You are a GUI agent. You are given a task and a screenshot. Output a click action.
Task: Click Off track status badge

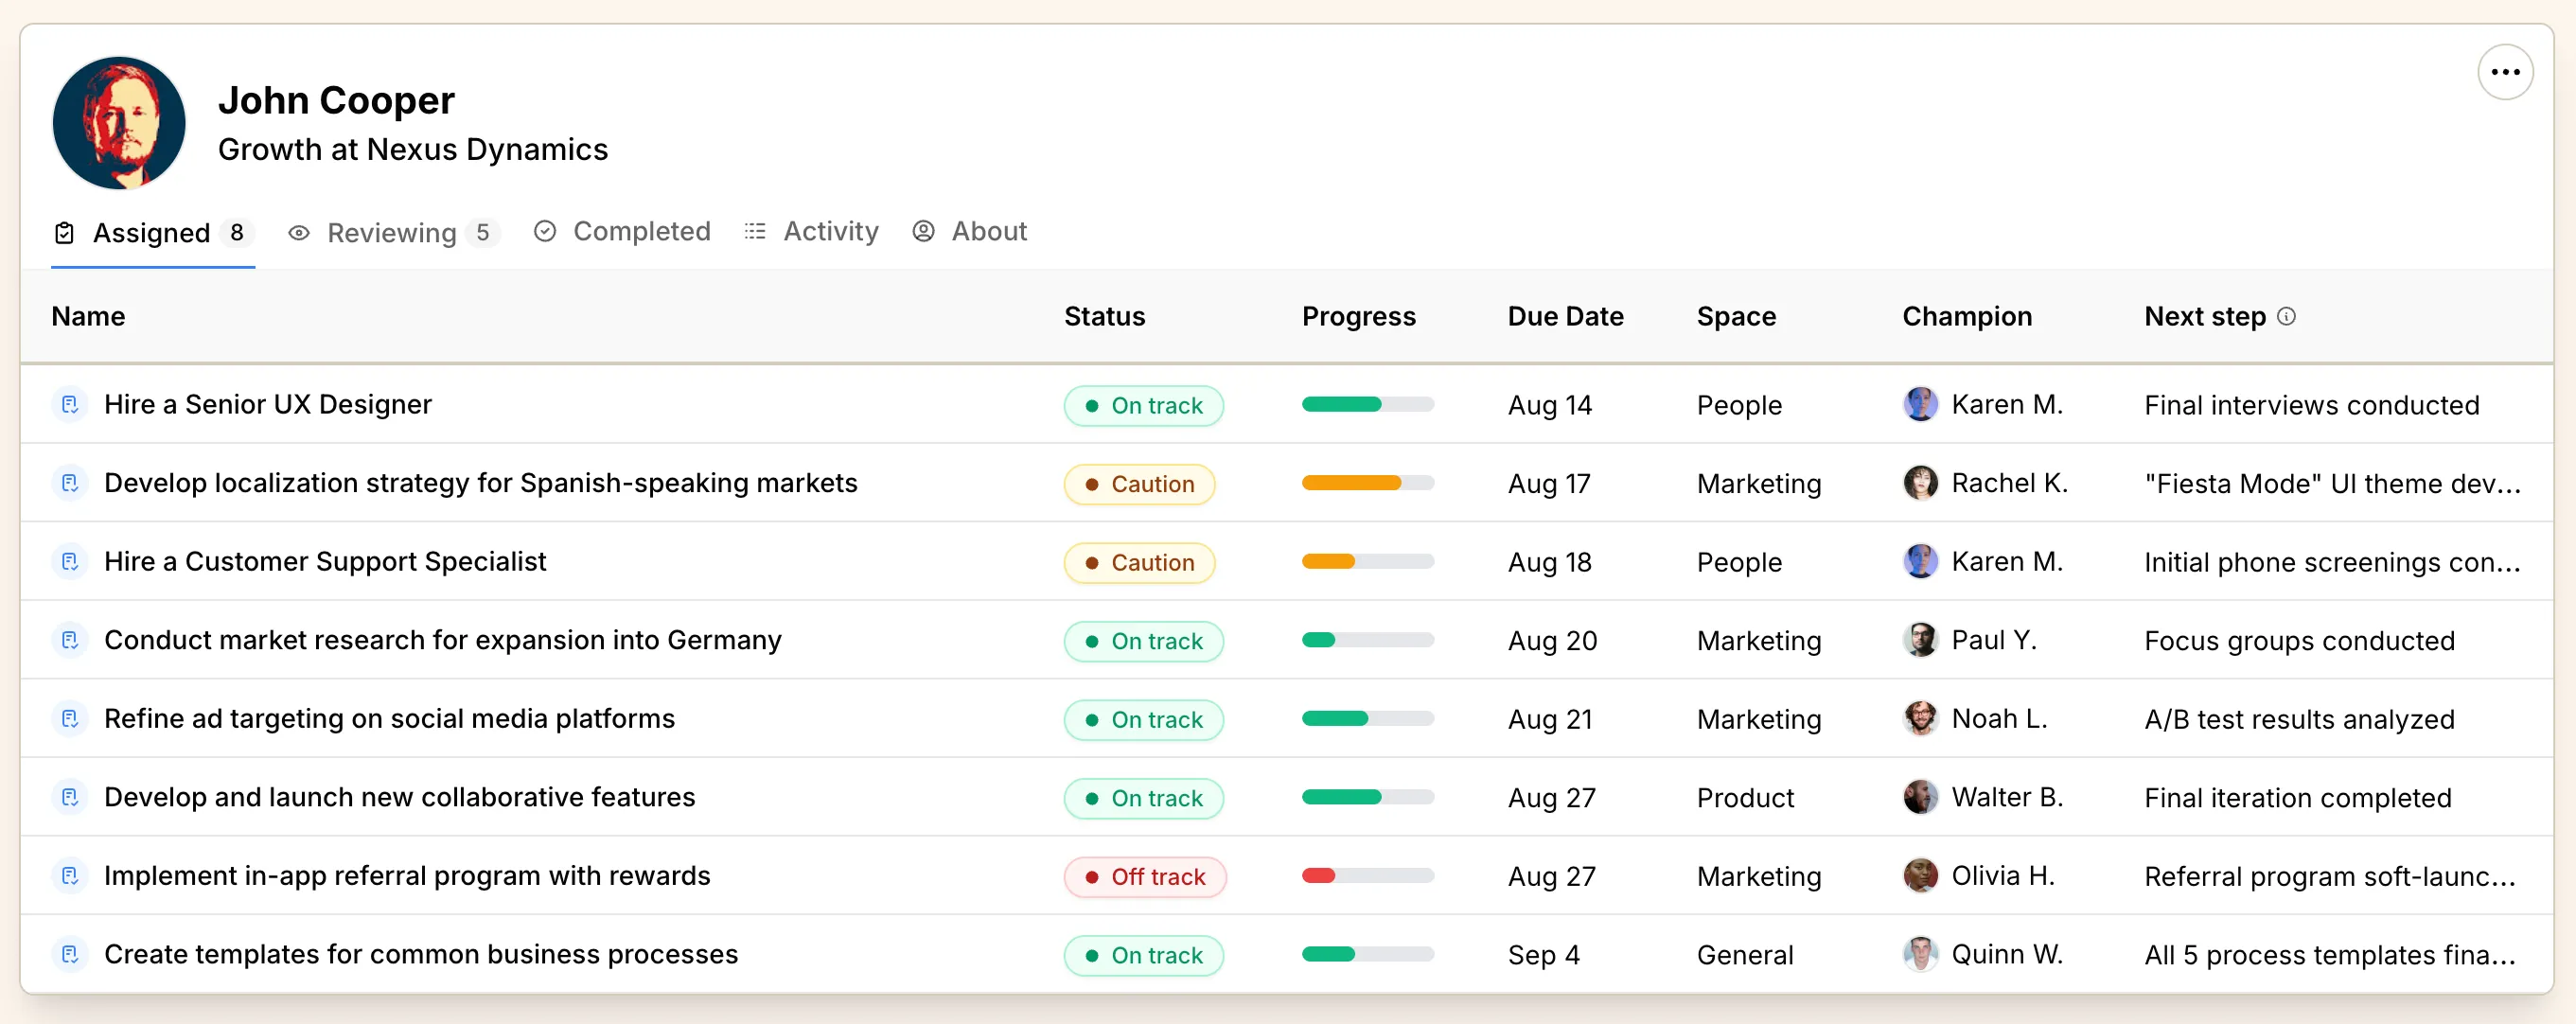click(1144, 876)
